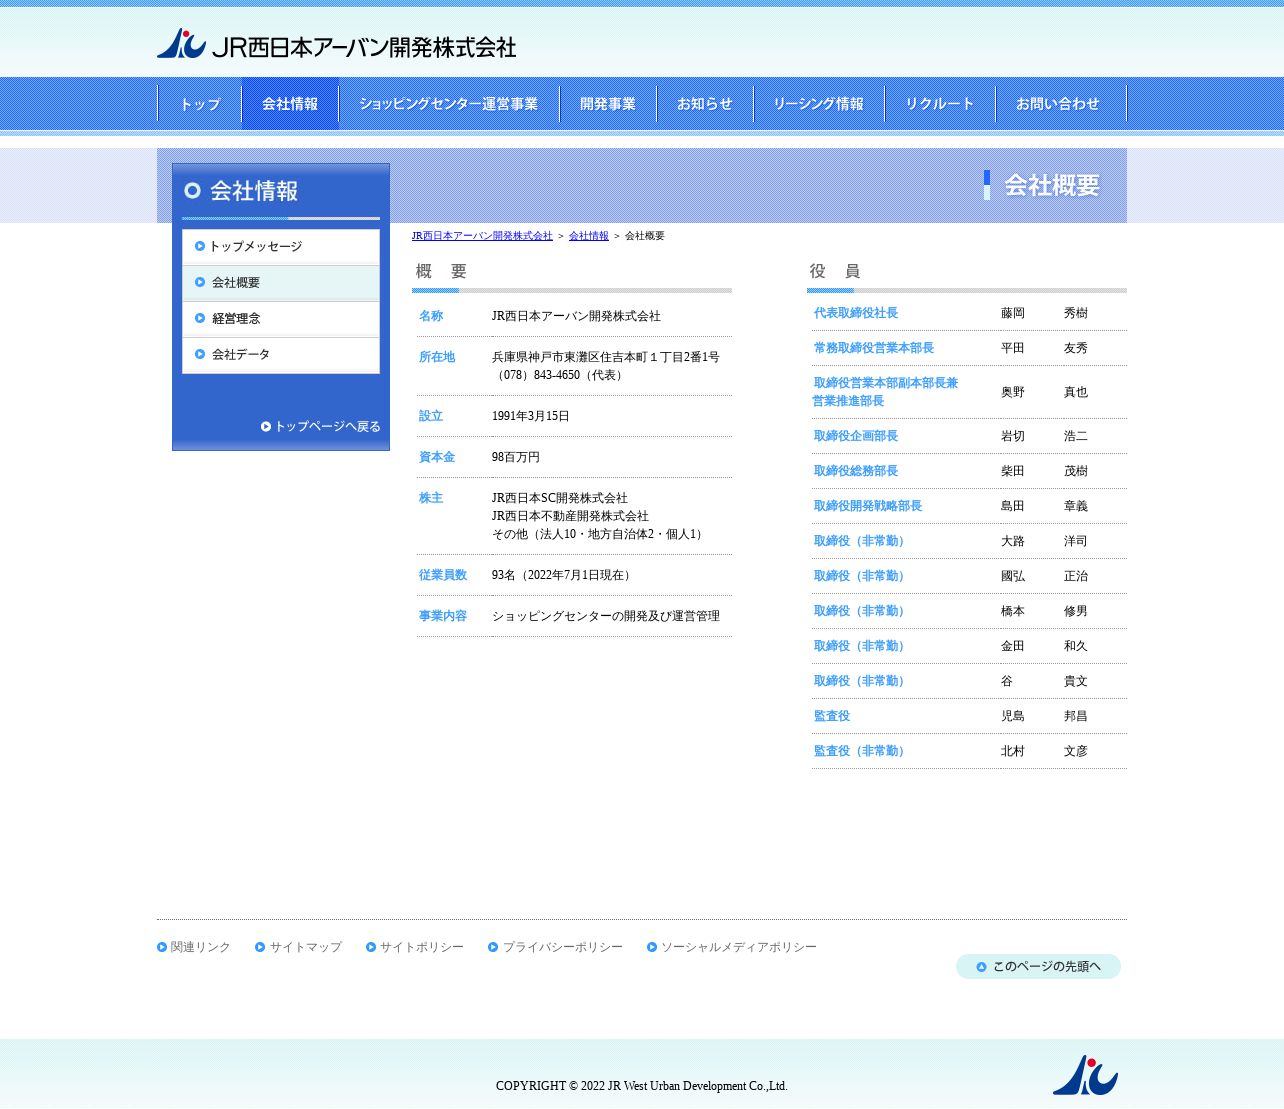Open トップメッセージ in the sidebar

(281, 247)
